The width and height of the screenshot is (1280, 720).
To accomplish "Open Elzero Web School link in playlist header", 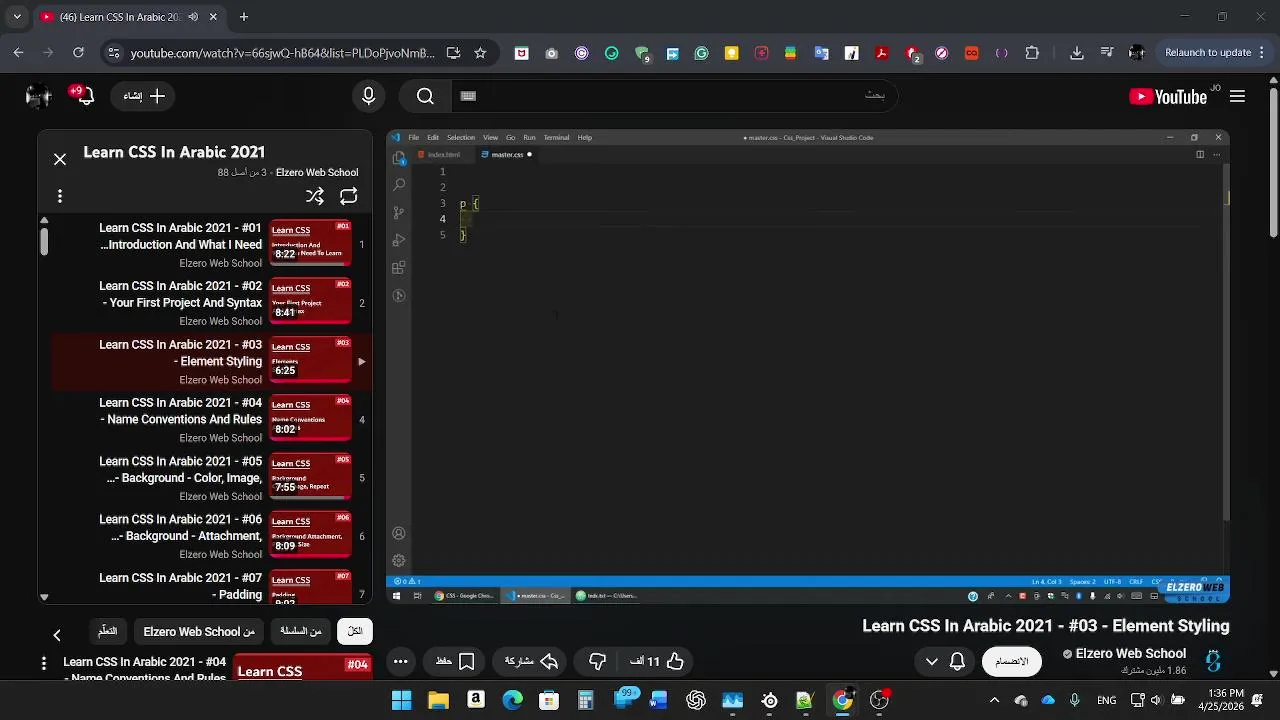I will [x=316, y=172].
